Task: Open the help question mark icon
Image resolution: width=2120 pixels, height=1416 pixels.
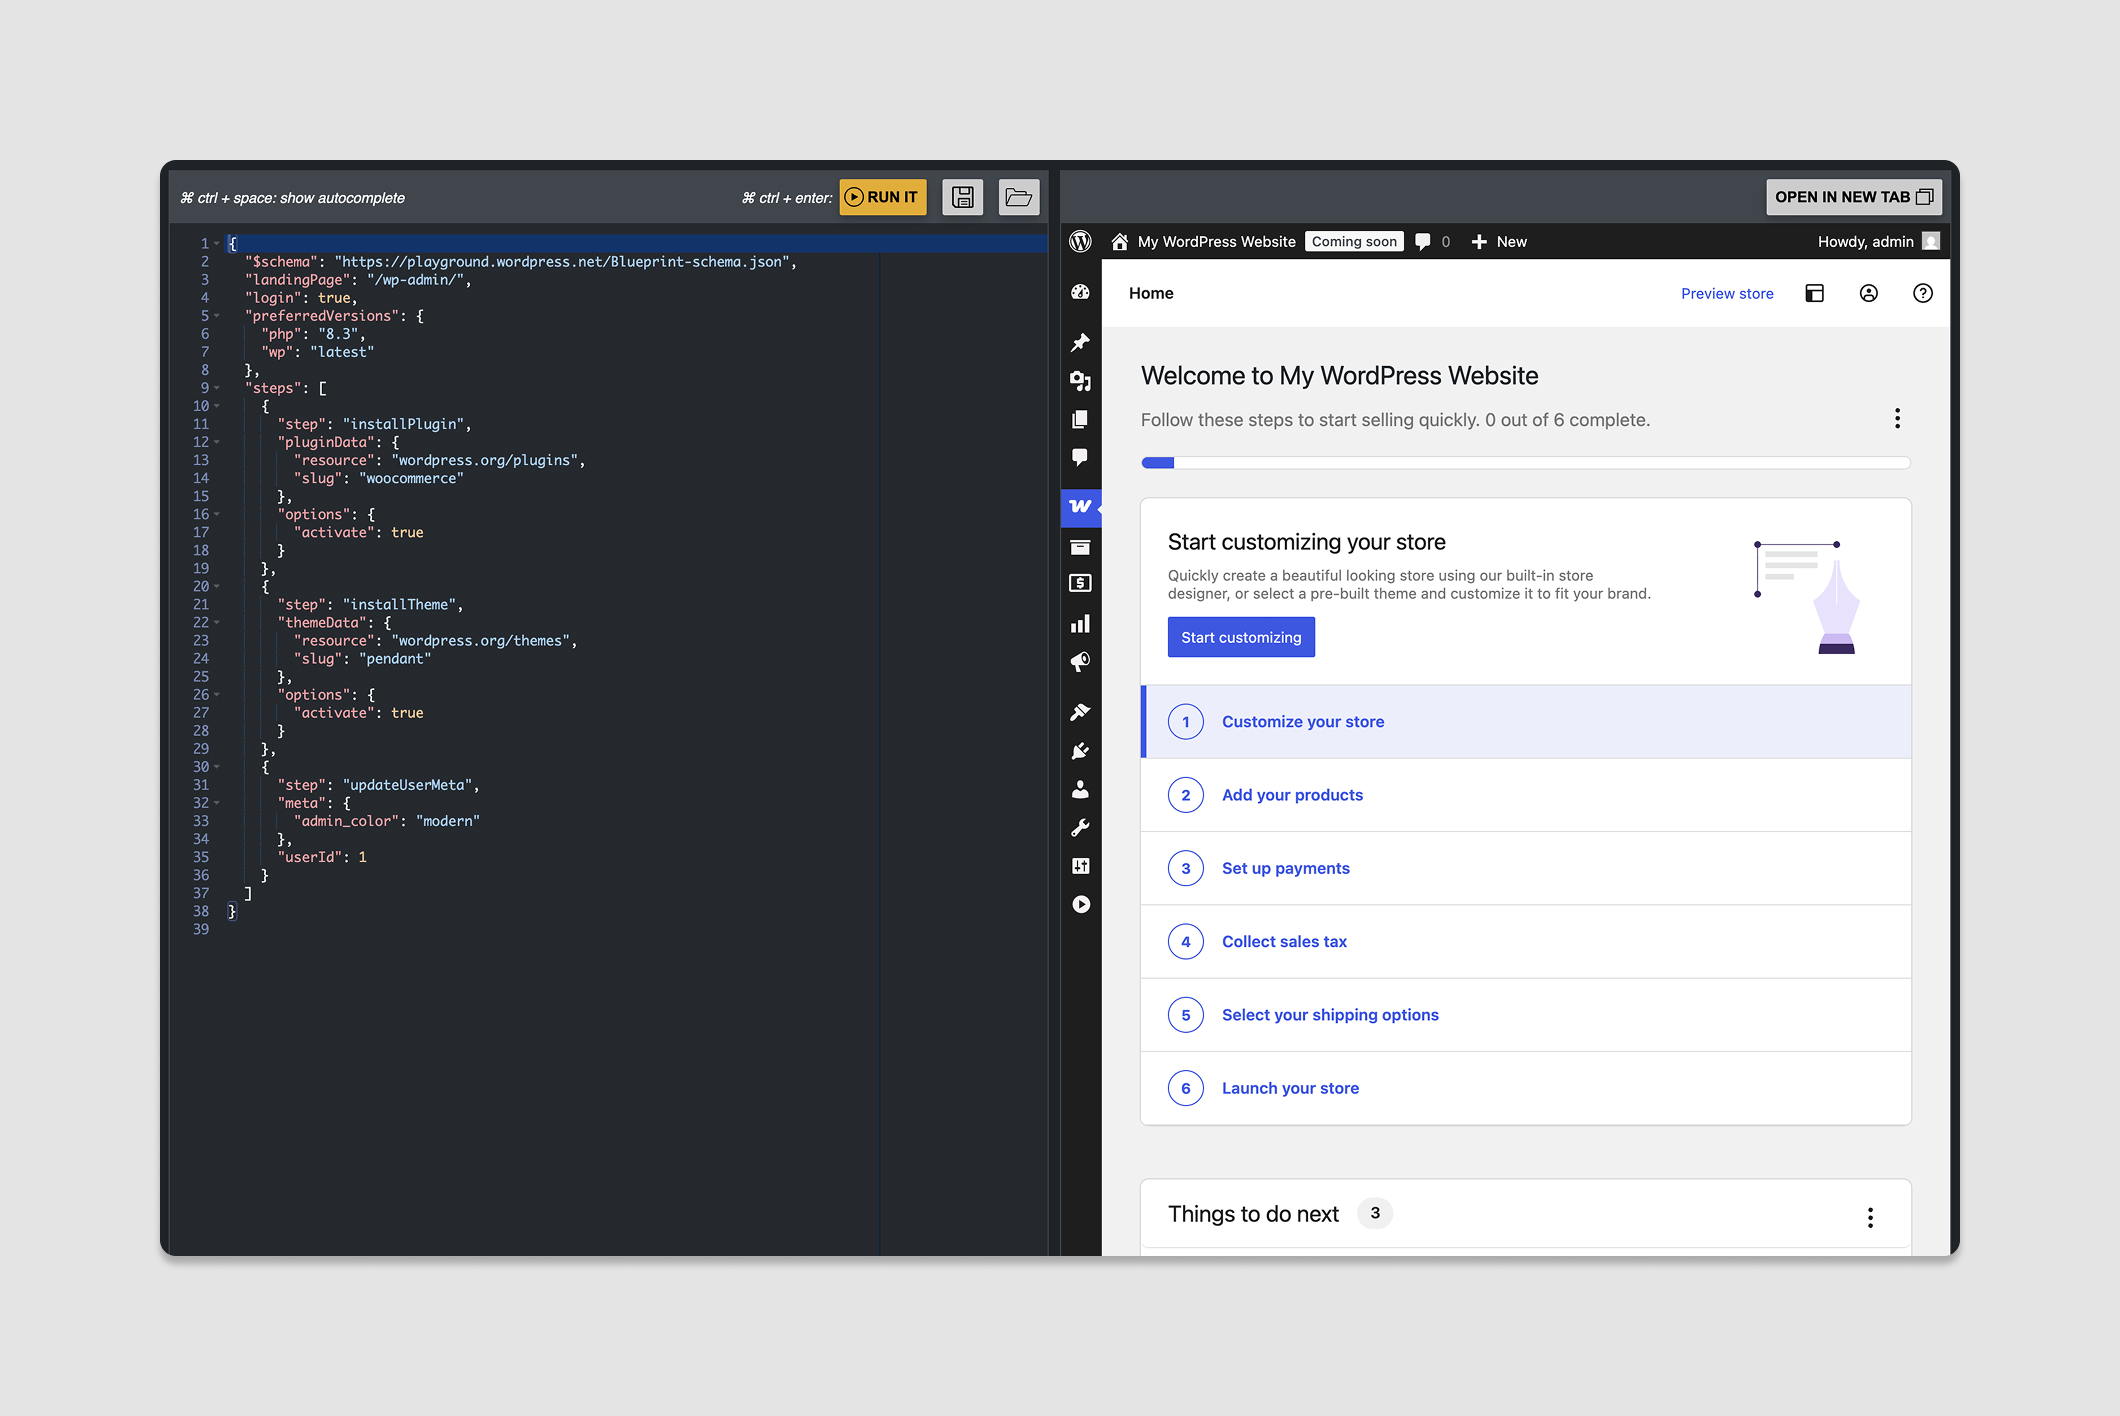Action: click(1923, 293)
